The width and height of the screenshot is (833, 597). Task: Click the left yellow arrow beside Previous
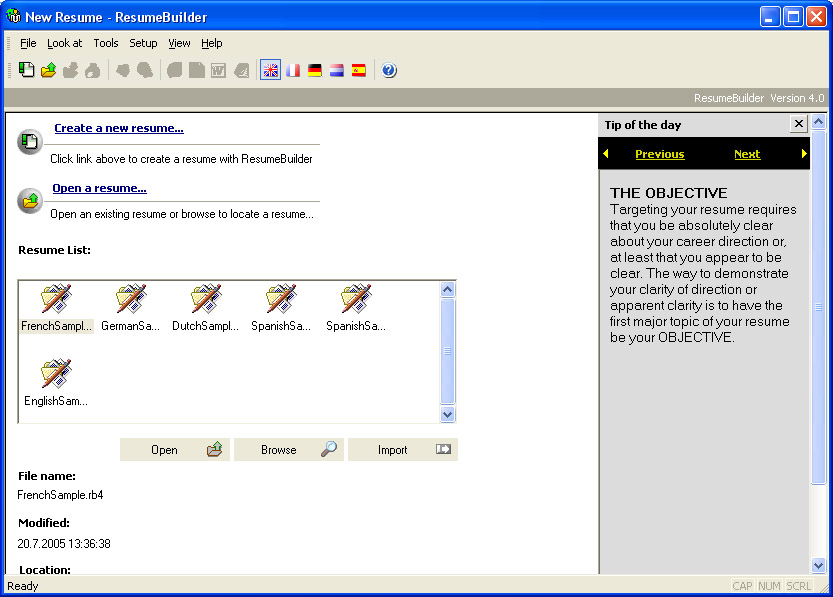pos(606,153)
